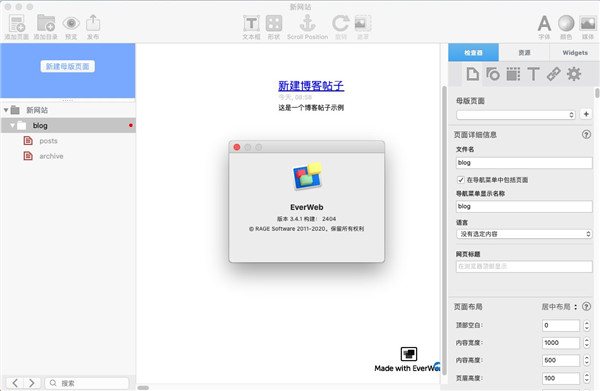Switch to the Widgets tab
Viewport: 600px width, 391px height.
pos(575,52)
